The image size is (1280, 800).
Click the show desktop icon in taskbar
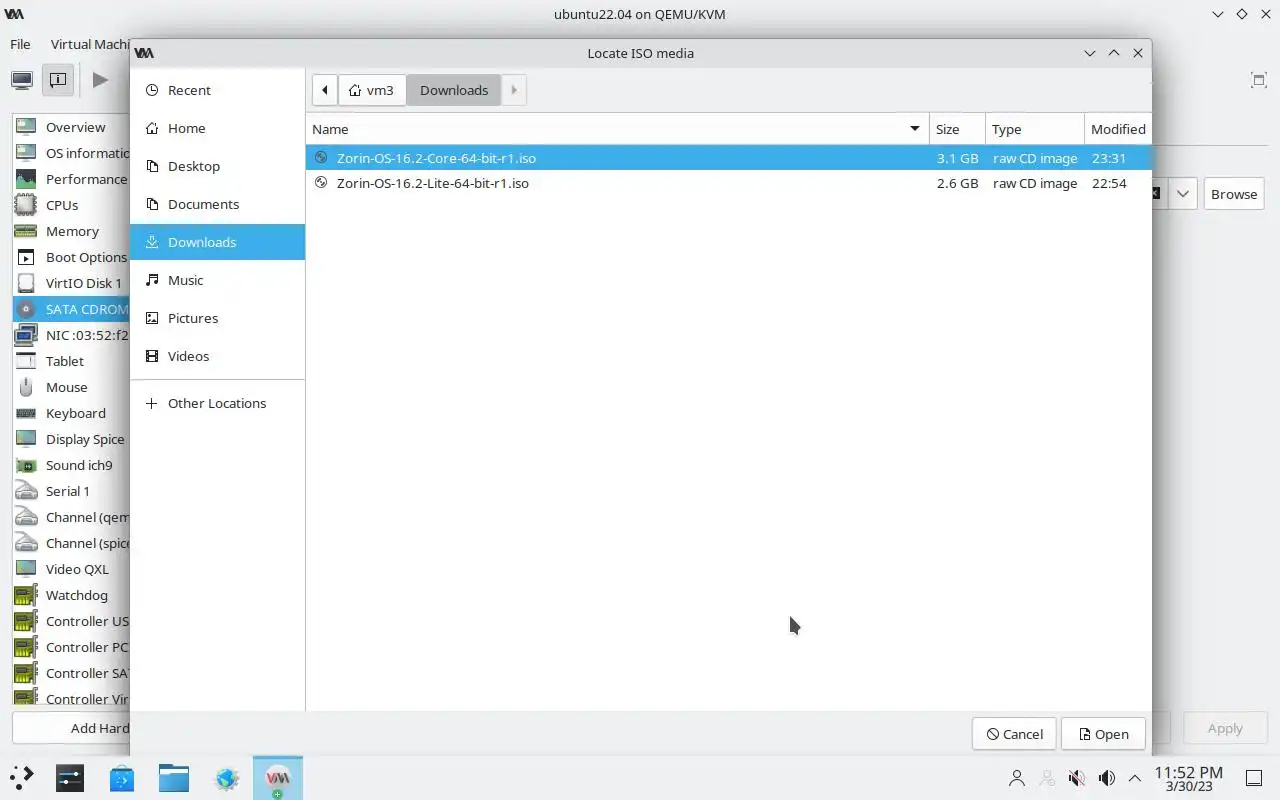(1254, 778)
